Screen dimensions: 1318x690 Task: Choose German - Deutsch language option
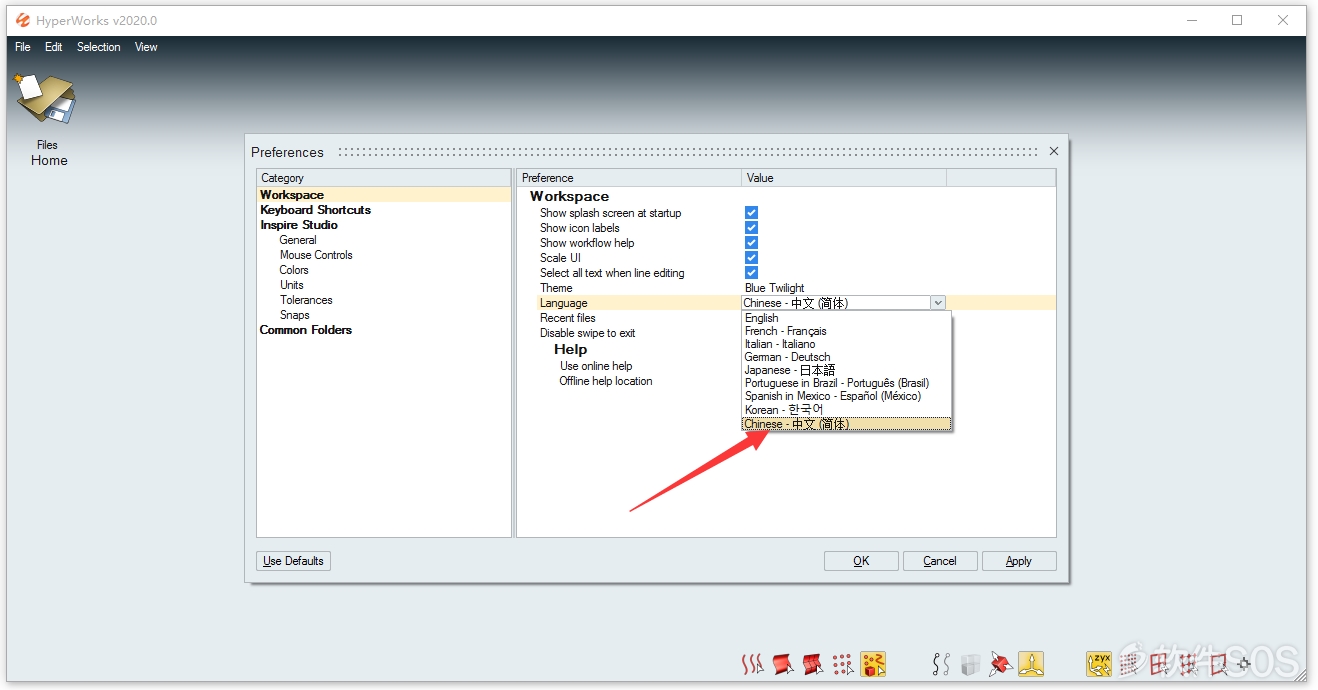tap(846, 357)
